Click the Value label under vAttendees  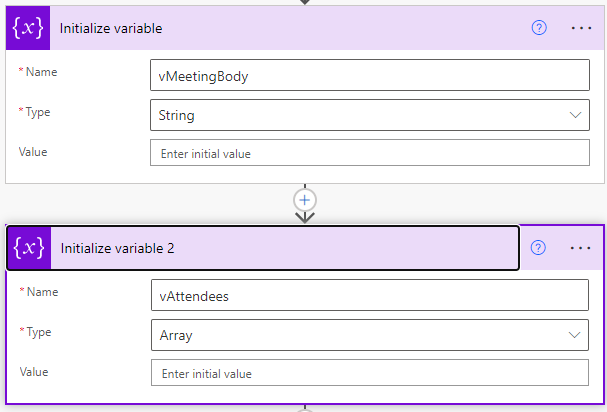(x=34, y=371)
